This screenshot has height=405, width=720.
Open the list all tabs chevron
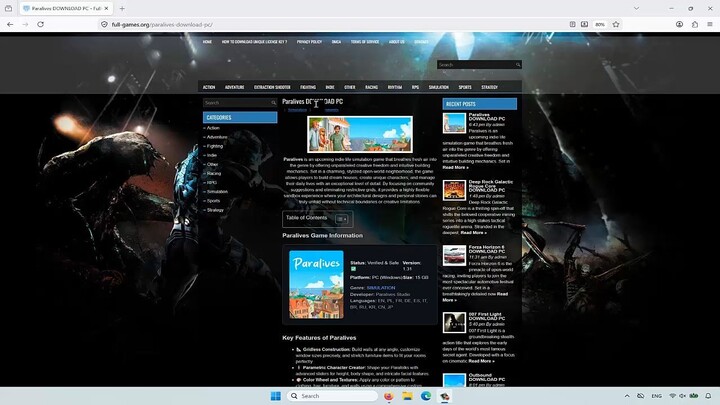point(636,8)
